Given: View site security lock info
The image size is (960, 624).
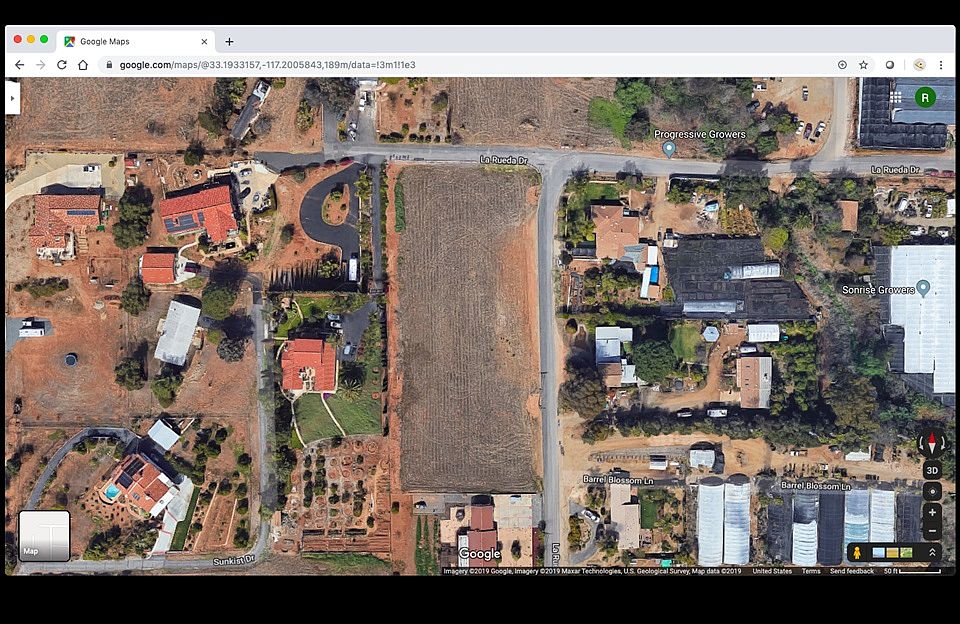Looking at the screenshot, I should coord(109,65).
